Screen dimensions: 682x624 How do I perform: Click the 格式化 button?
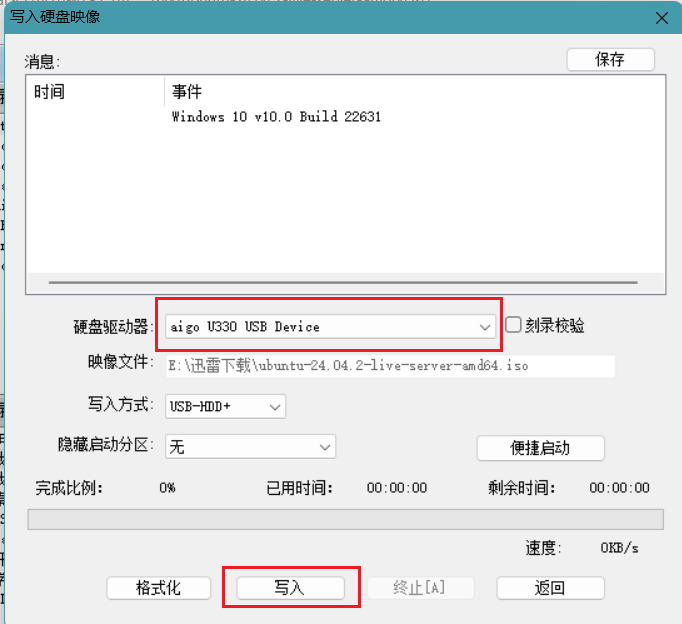coord(159,588)
